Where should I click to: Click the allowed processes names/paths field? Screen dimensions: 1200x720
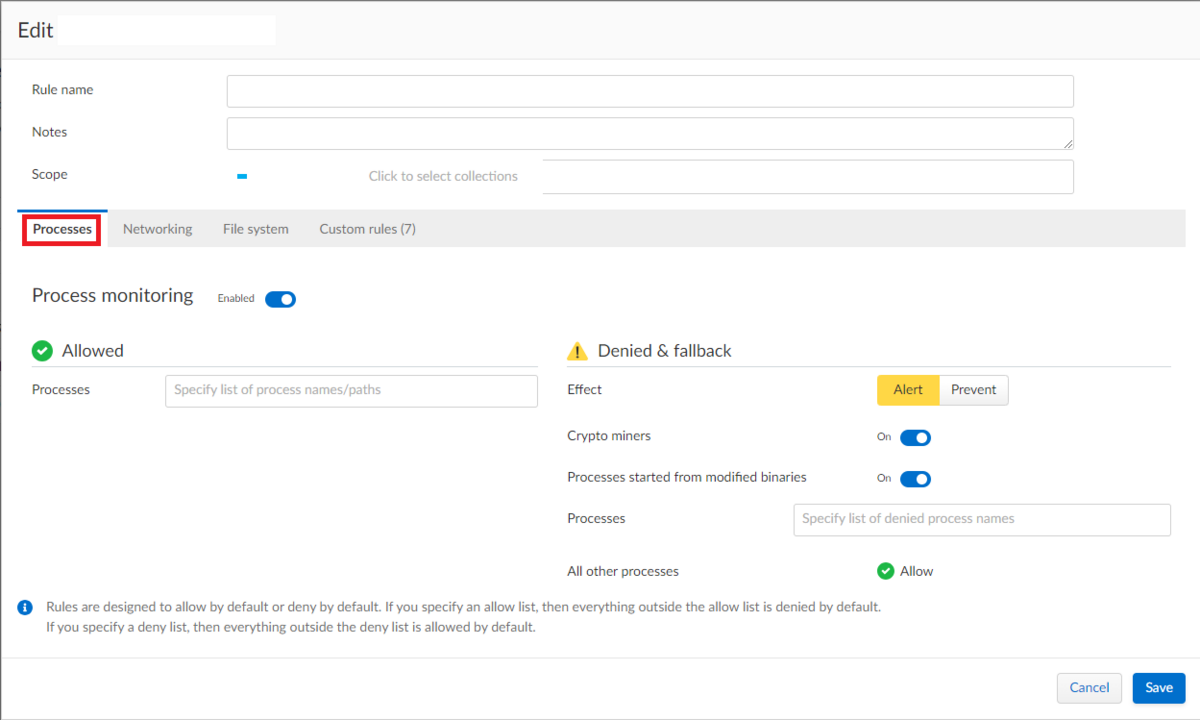click(351, 390)
